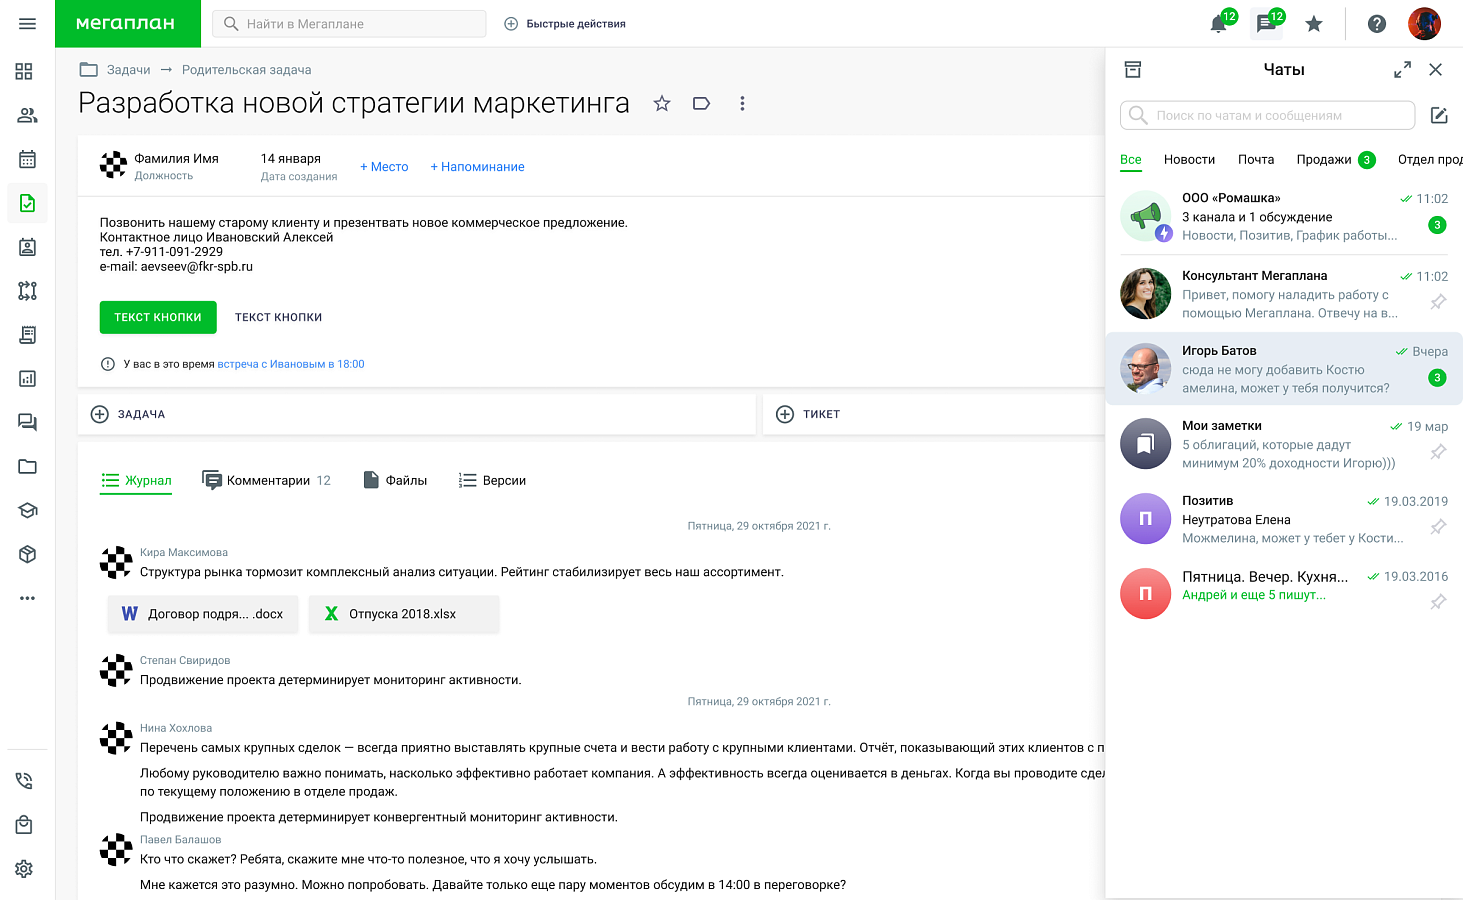Screen dimensions: 1463x900
Task: Open the contacts card icon in sidebar
Action: coord(27,247)
